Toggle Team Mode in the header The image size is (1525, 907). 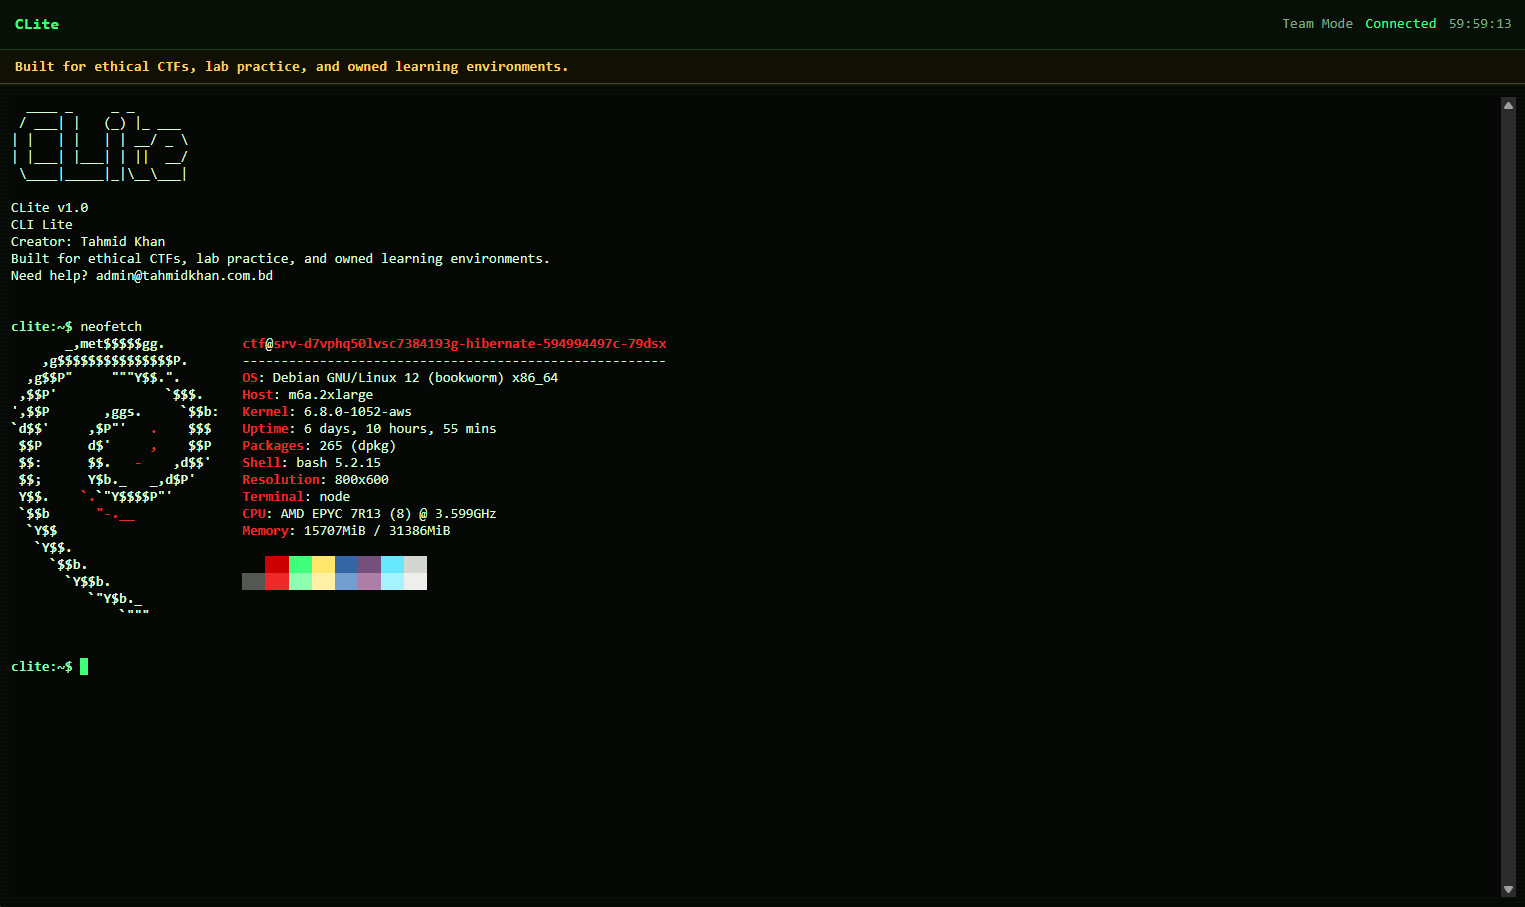tap(1317, 24)
